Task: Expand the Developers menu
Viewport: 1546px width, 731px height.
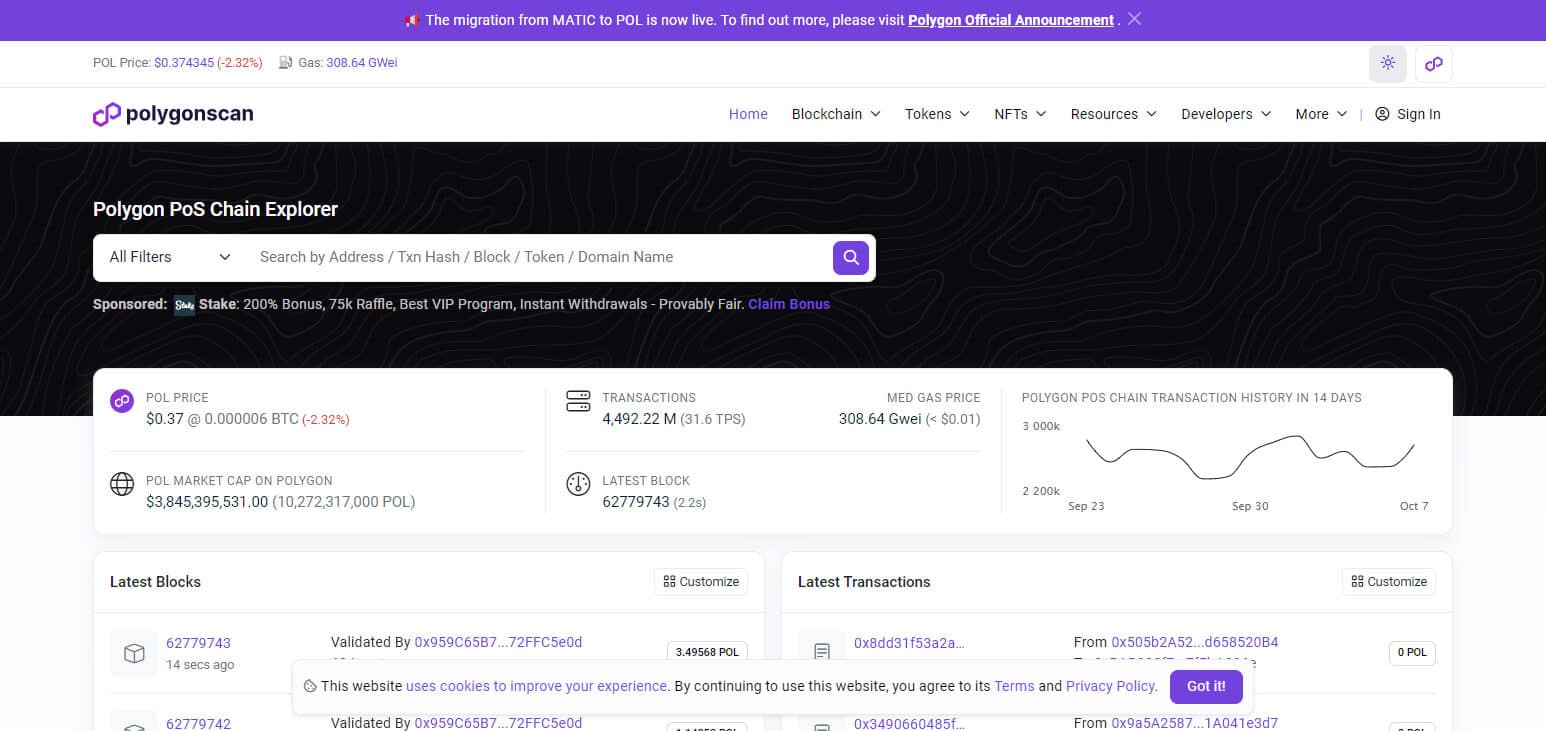Action: (x=1226, y=114)
